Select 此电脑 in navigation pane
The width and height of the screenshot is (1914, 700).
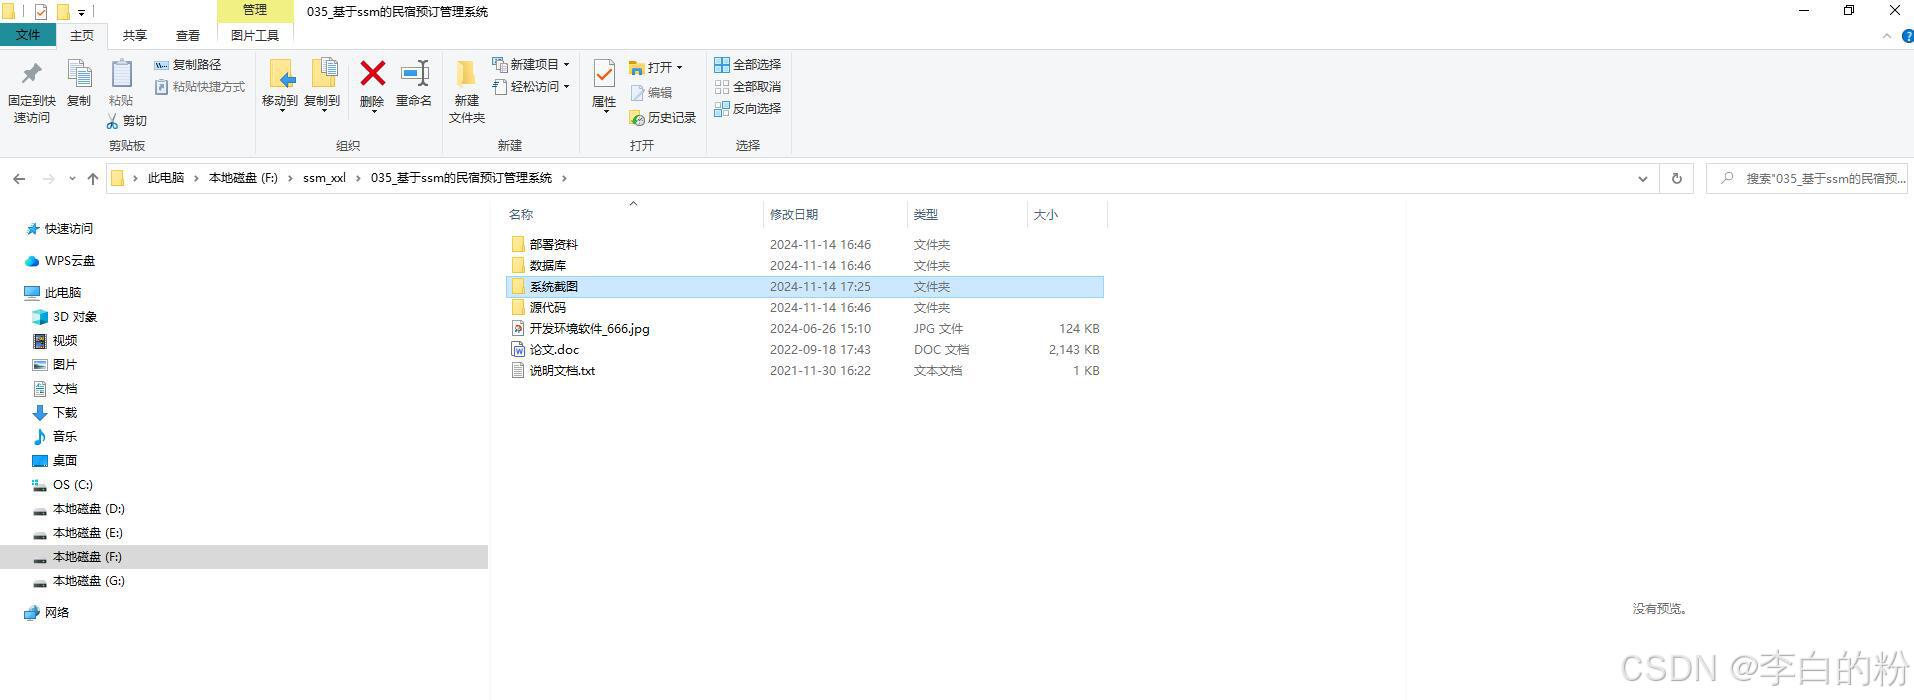53,293
